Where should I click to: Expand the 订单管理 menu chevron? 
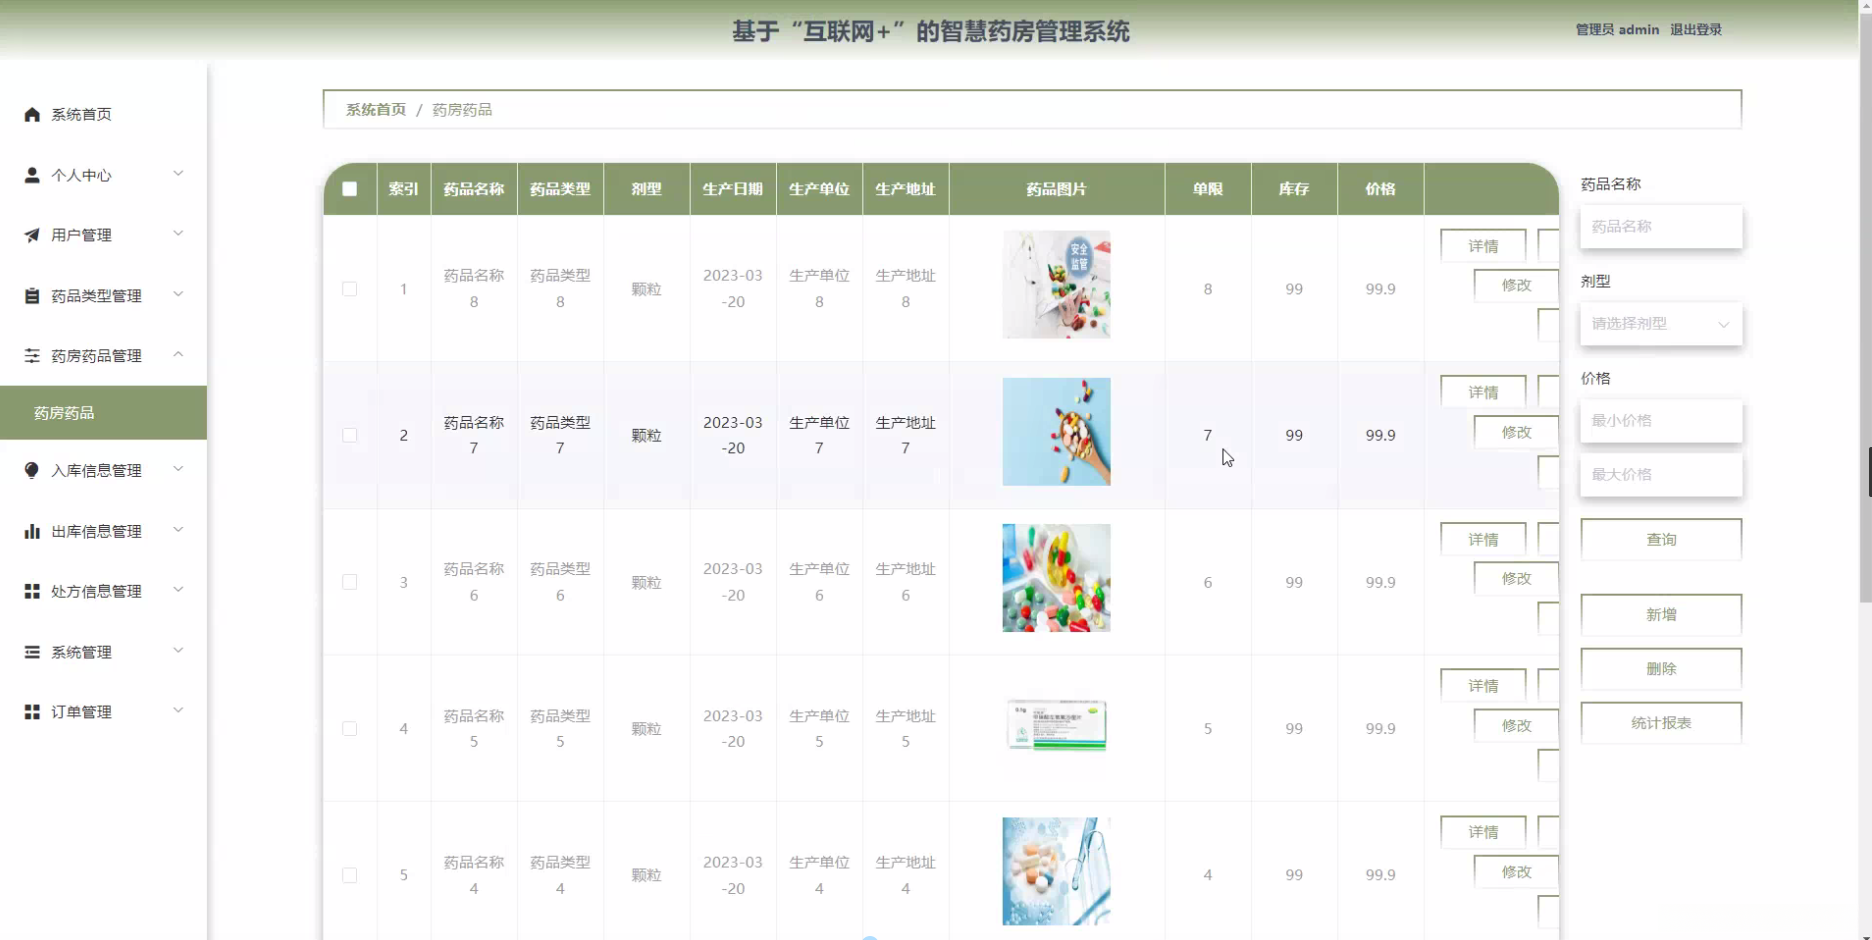click(178, 711)
